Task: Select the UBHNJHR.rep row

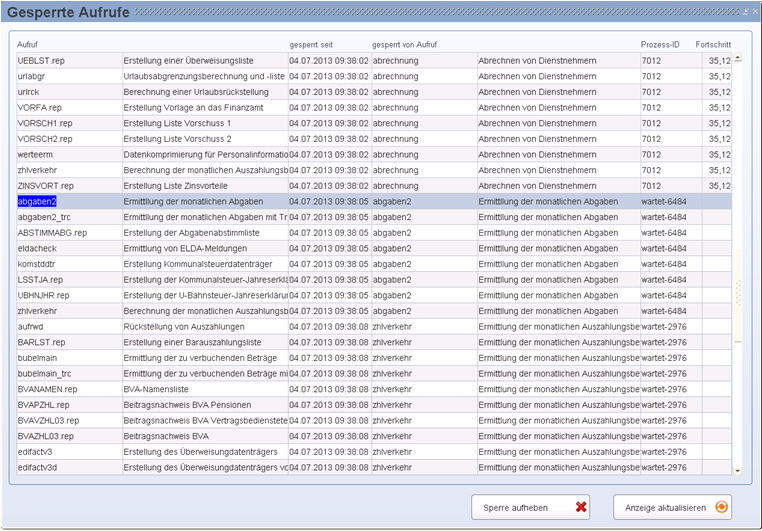Action: (374, 295)
